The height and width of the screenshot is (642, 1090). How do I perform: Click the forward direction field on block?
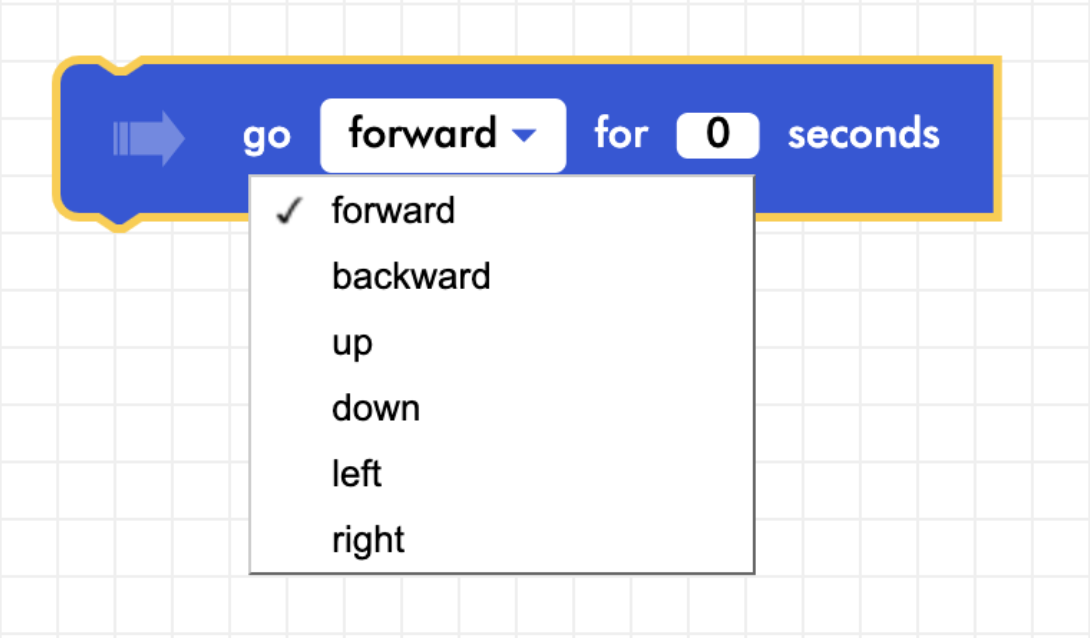(424, 135)
